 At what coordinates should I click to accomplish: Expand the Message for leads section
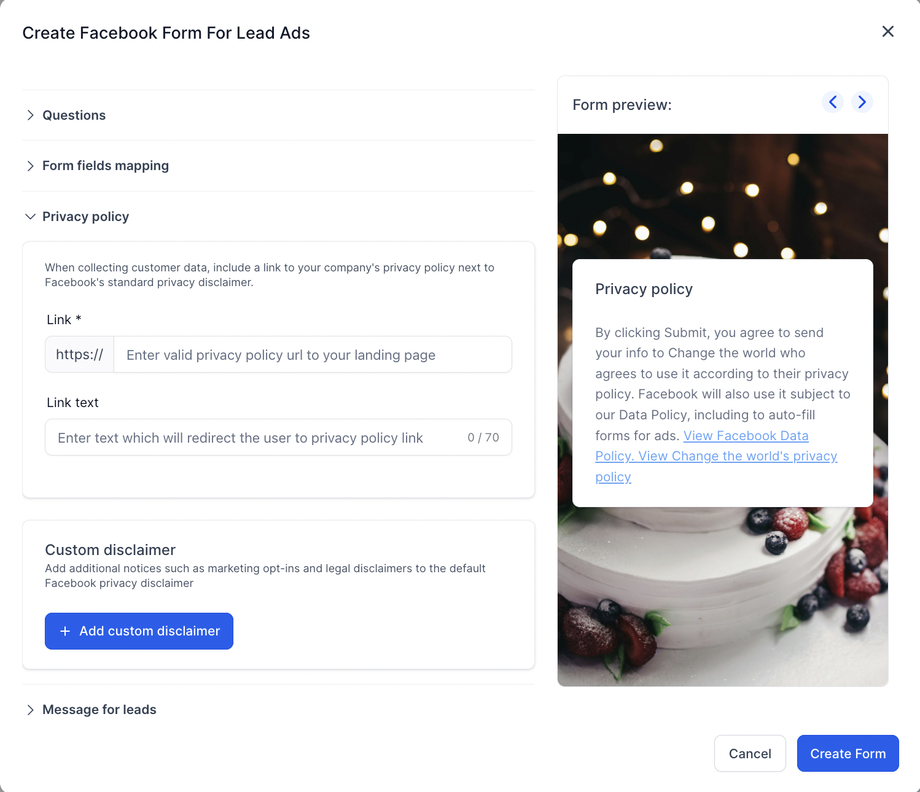point(99,710)
